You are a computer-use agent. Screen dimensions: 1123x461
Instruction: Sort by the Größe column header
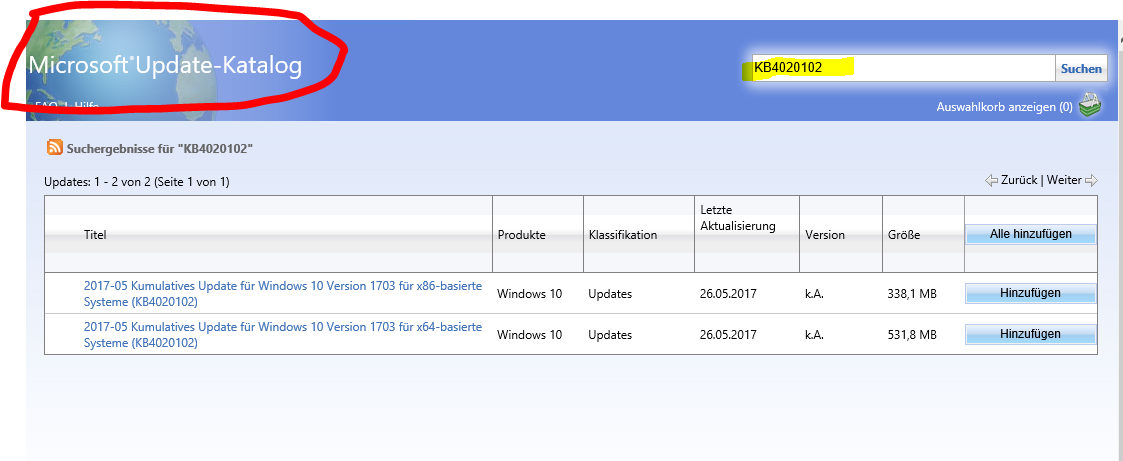pyautogui.click(x=903, y=235)
